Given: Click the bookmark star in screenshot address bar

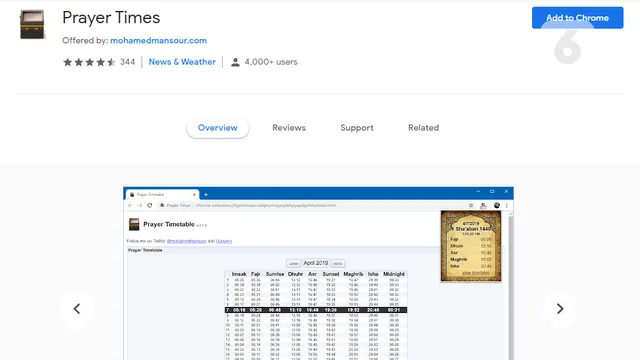Looking at the screenshot, I should pyautogui.click(x=471, y=205).
